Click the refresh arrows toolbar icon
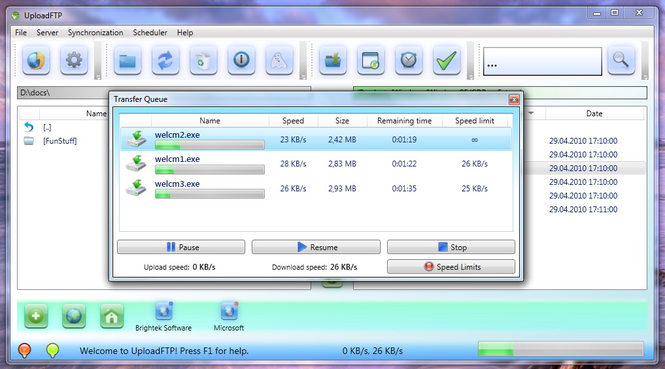The image size is (665, 369). pos(165,61)
